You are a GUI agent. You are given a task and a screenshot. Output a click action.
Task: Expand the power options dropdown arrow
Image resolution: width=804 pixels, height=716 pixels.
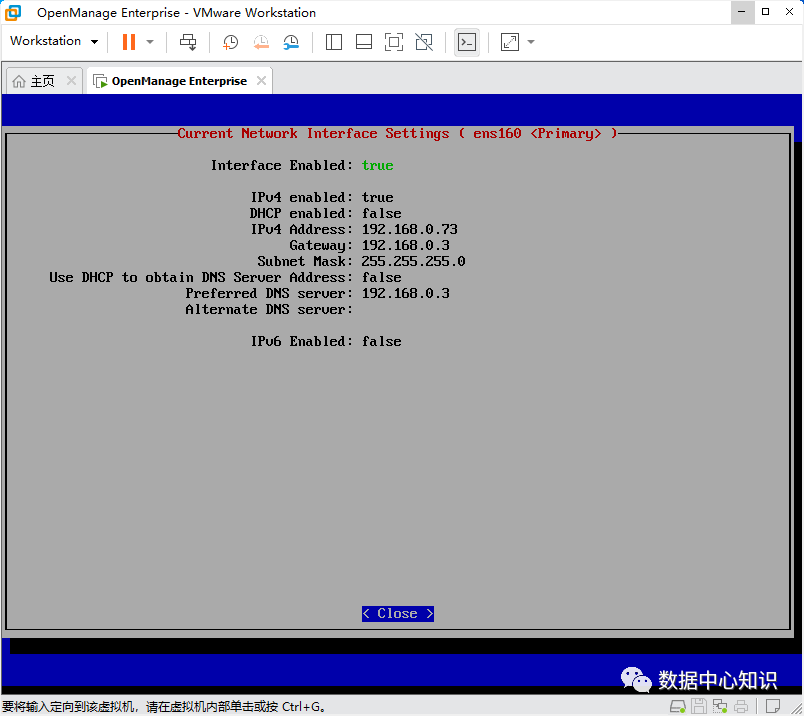pyautogui.click(x=150, y=42)
